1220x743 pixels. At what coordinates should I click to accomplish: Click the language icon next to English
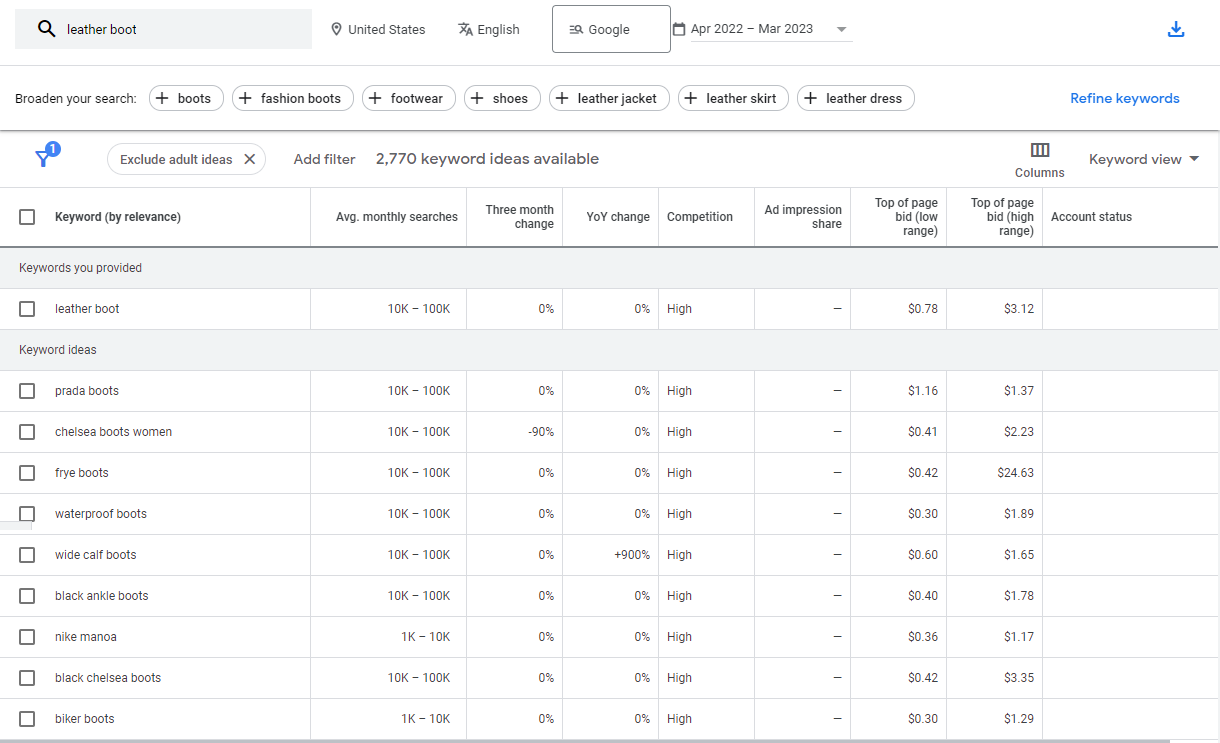[465, 29]
